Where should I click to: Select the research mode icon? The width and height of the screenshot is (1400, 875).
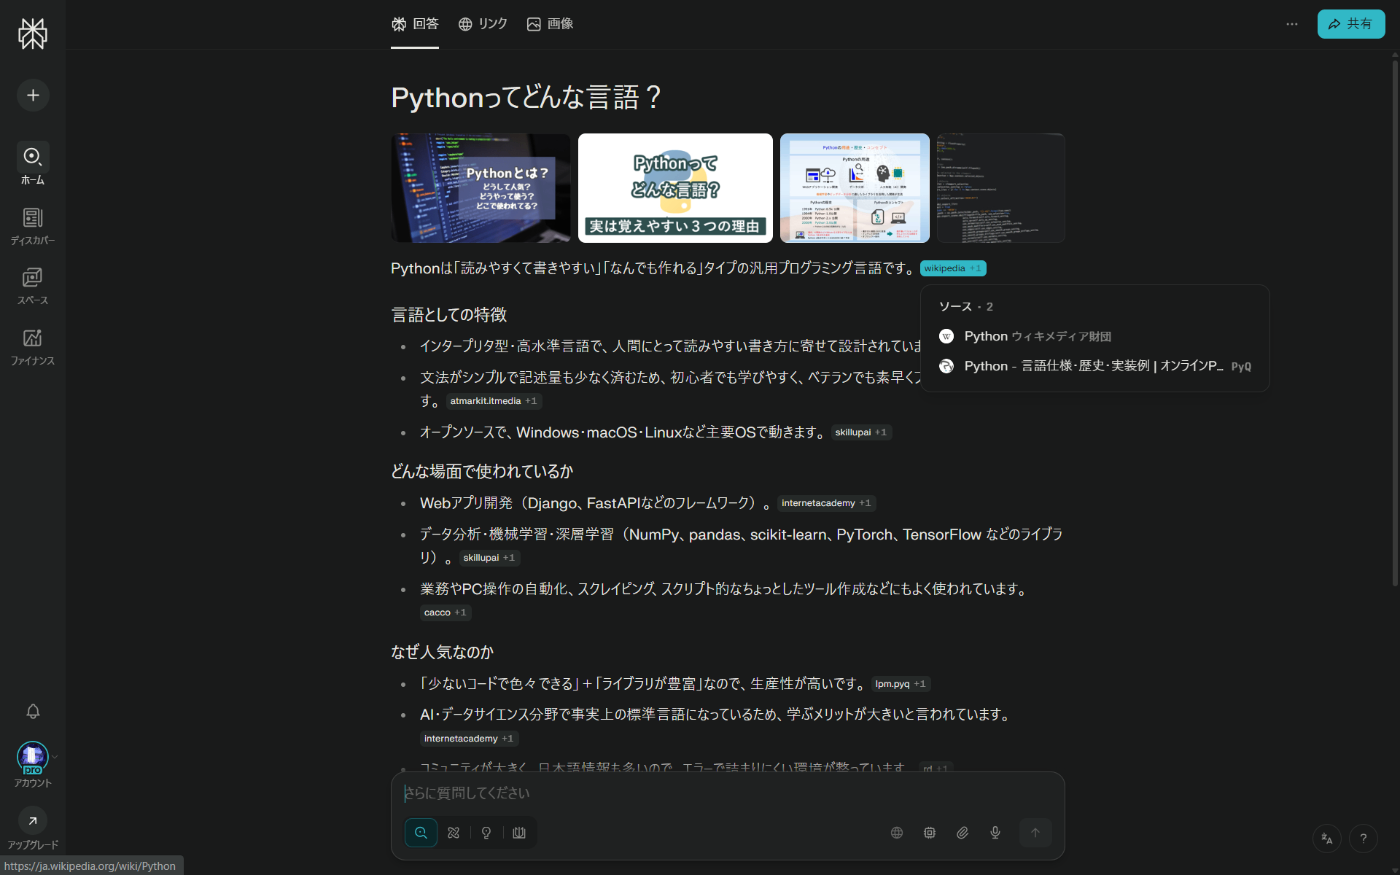454,832
